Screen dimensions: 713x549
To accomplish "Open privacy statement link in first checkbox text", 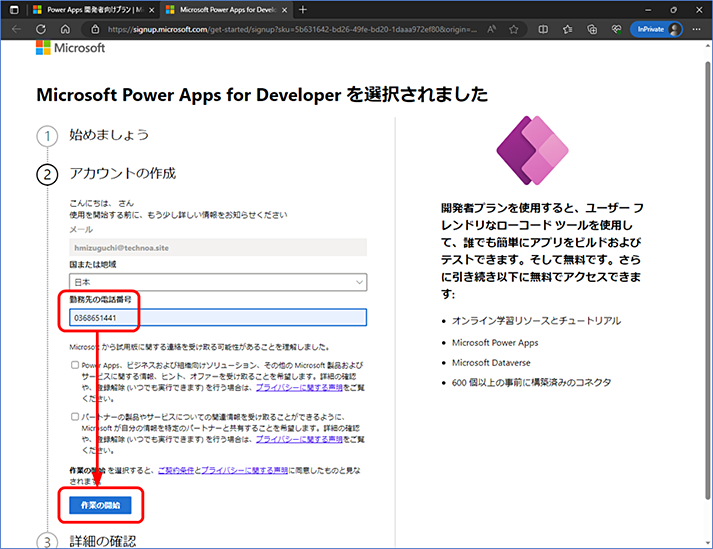I will pyautogui.click(x=299, y=388).
